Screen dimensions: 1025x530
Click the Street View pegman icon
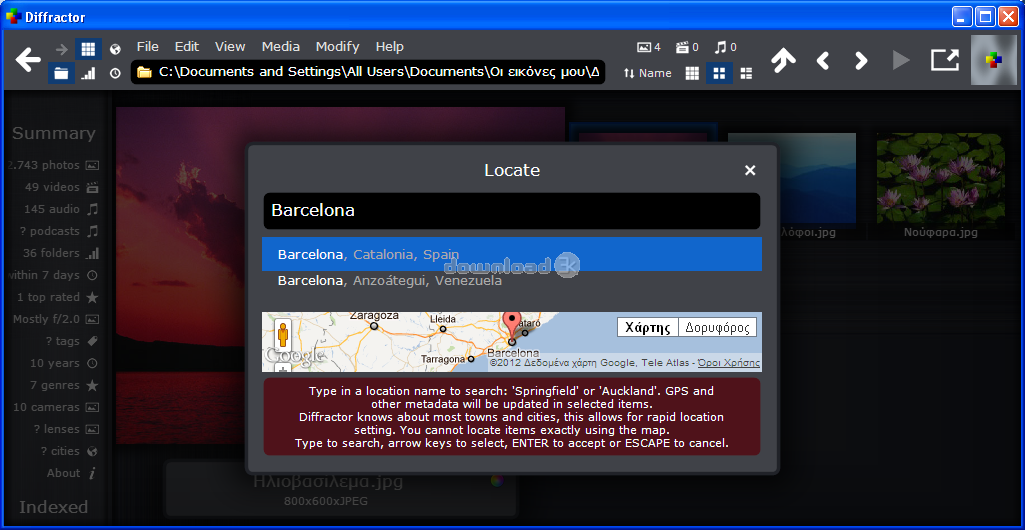tap(282, 335)
